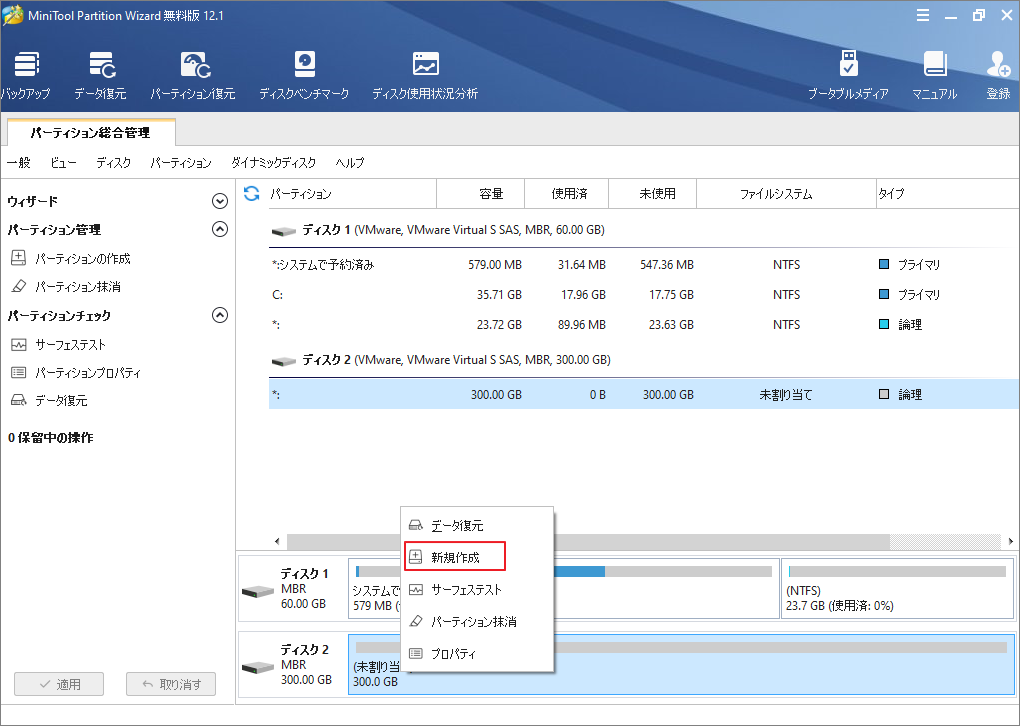Open ディスク使用状況分析 tool
This screenshot has height=726, width=1020.
coord(424,70)
